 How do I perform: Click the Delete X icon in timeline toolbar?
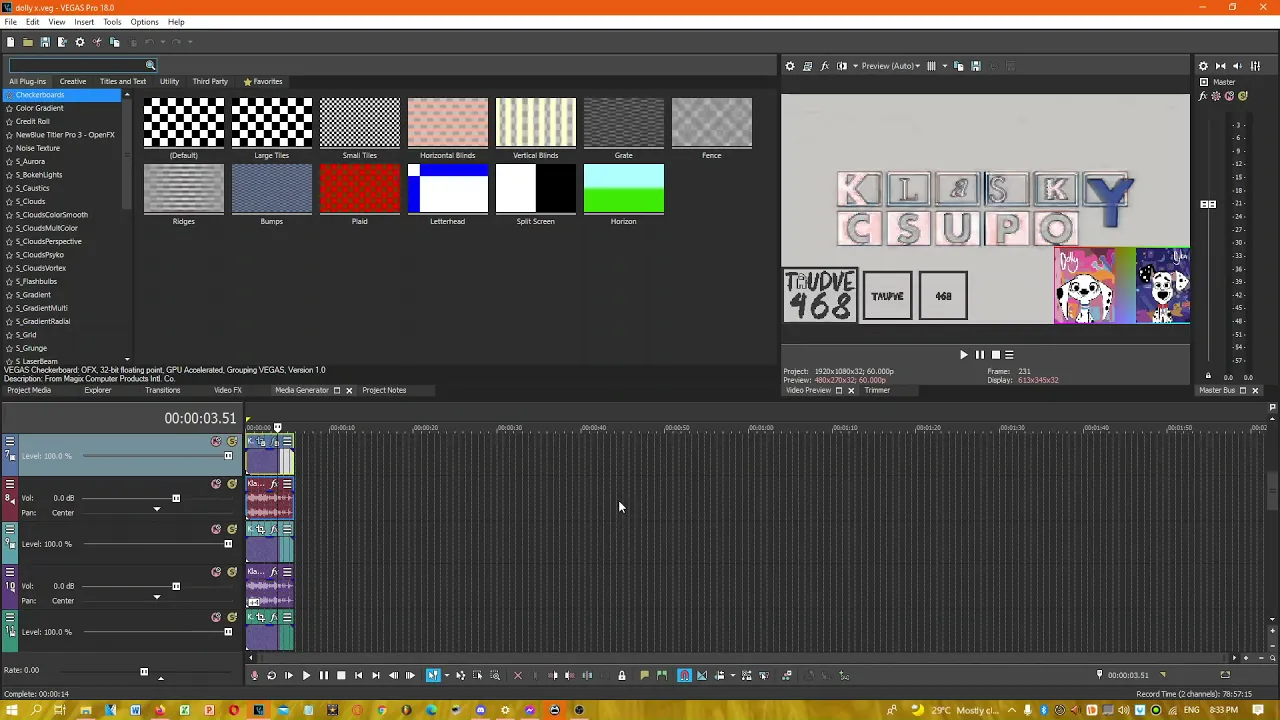[517, 676]
